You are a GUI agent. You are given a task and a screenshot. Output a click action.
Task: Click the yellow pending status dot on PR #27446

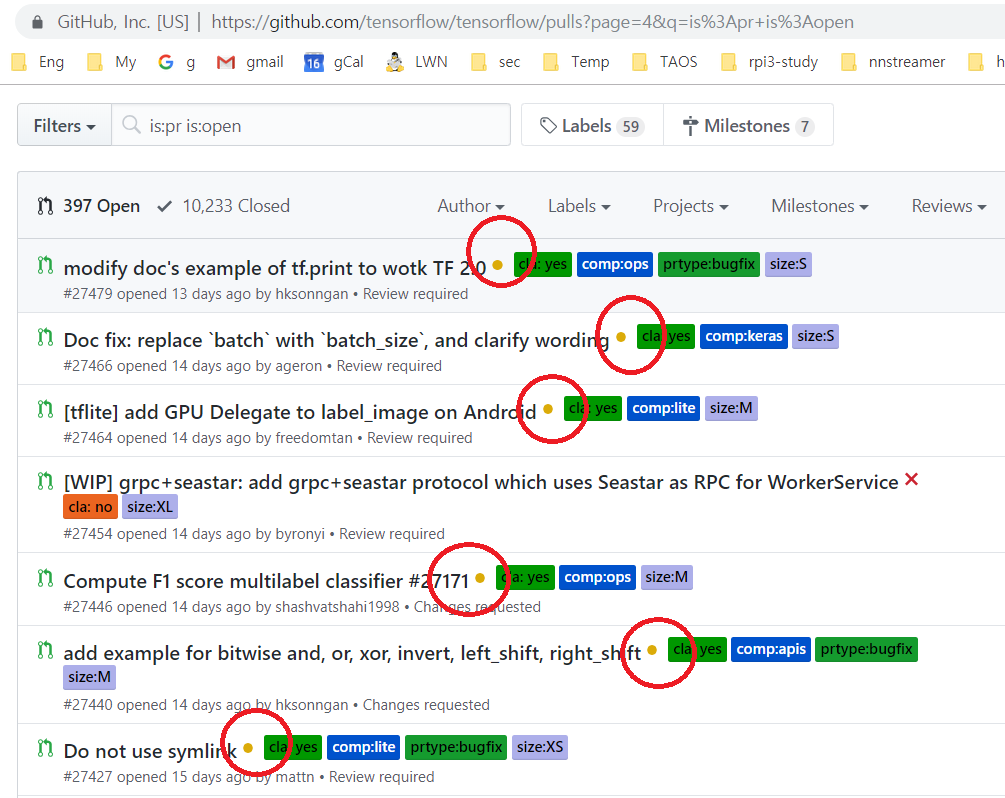[x=480, y=578]
